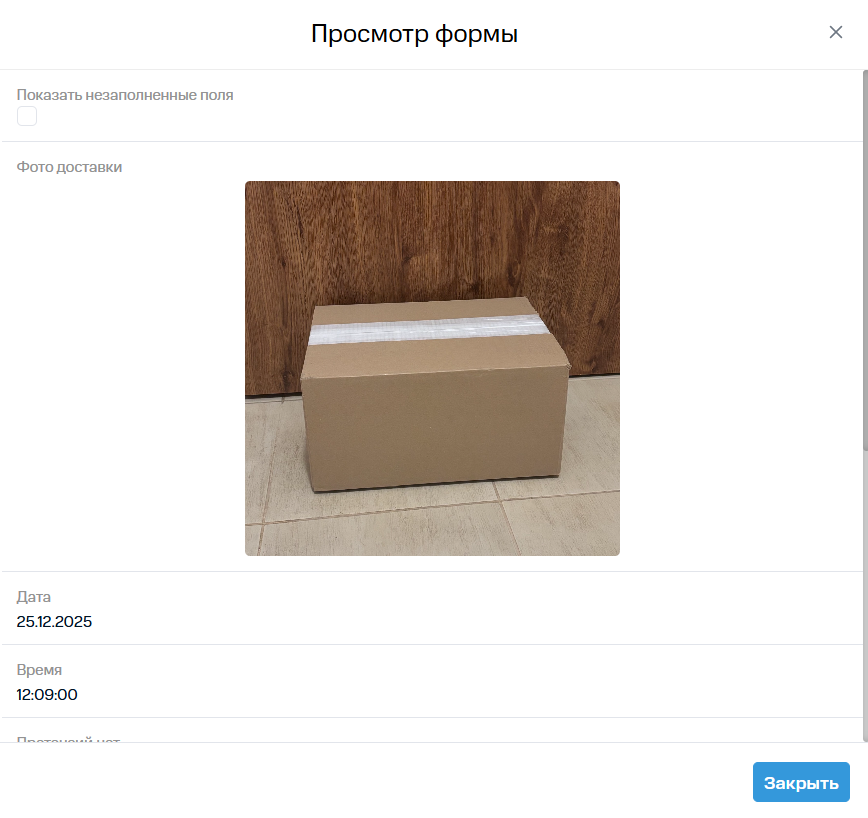Select the time value 12:09:00
Screen dimensions: 868x818
click(47, 695)
